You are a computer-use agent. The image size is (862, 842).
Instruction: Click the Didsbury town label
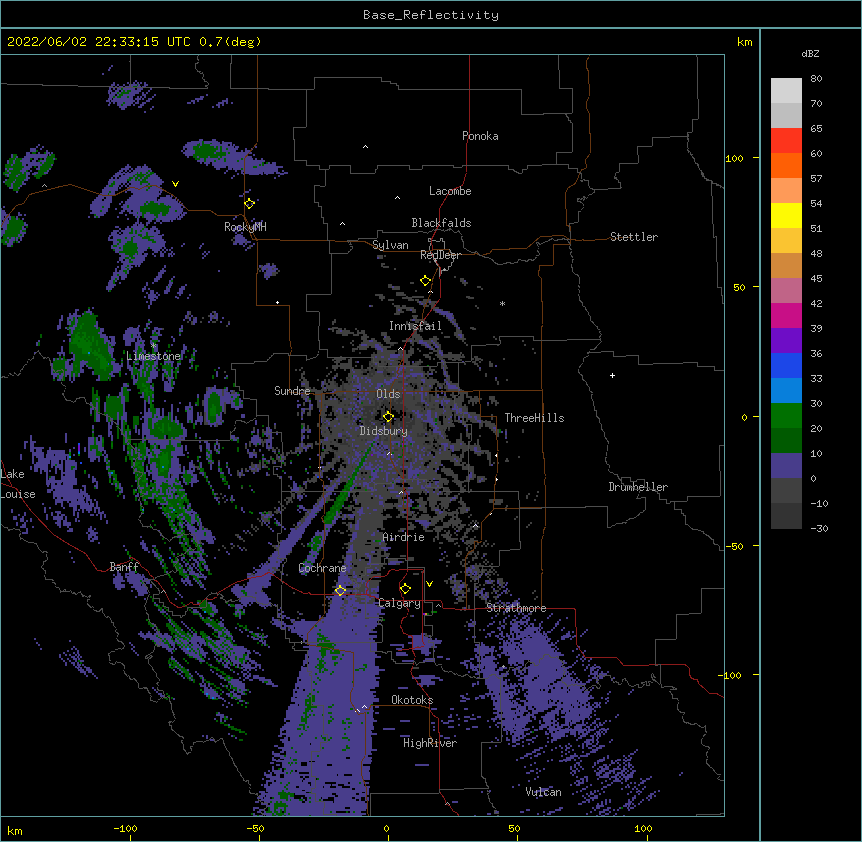coord(384,431)
